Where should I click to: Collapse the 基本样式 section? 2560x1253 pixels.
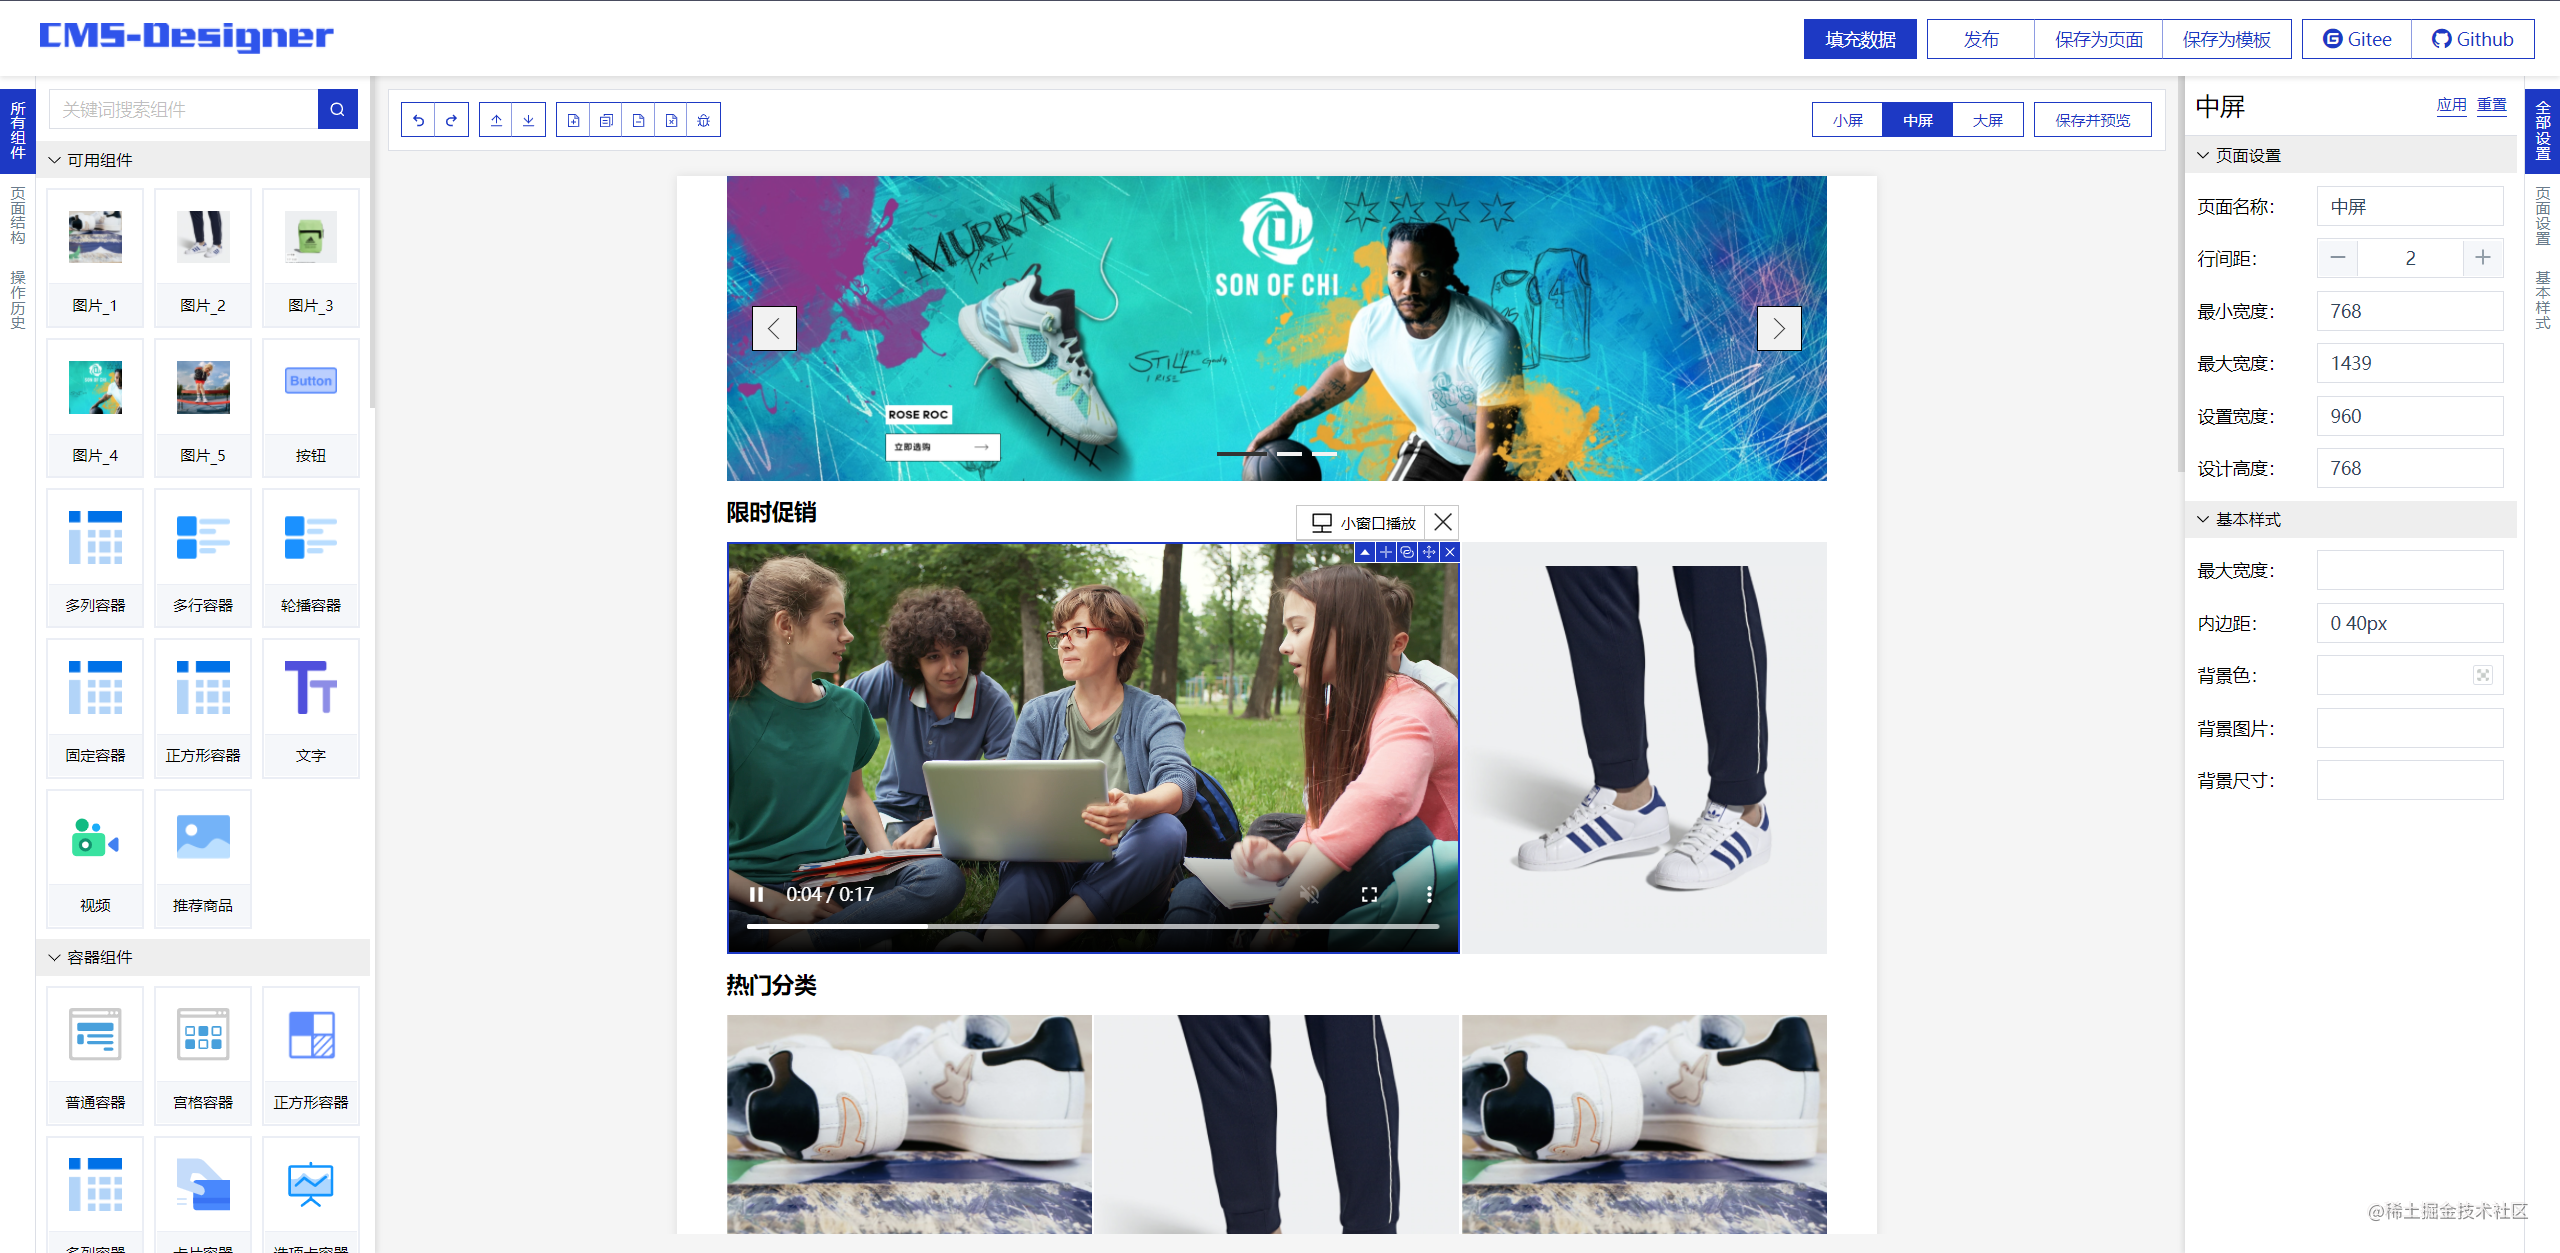[x=2202, y=519]
